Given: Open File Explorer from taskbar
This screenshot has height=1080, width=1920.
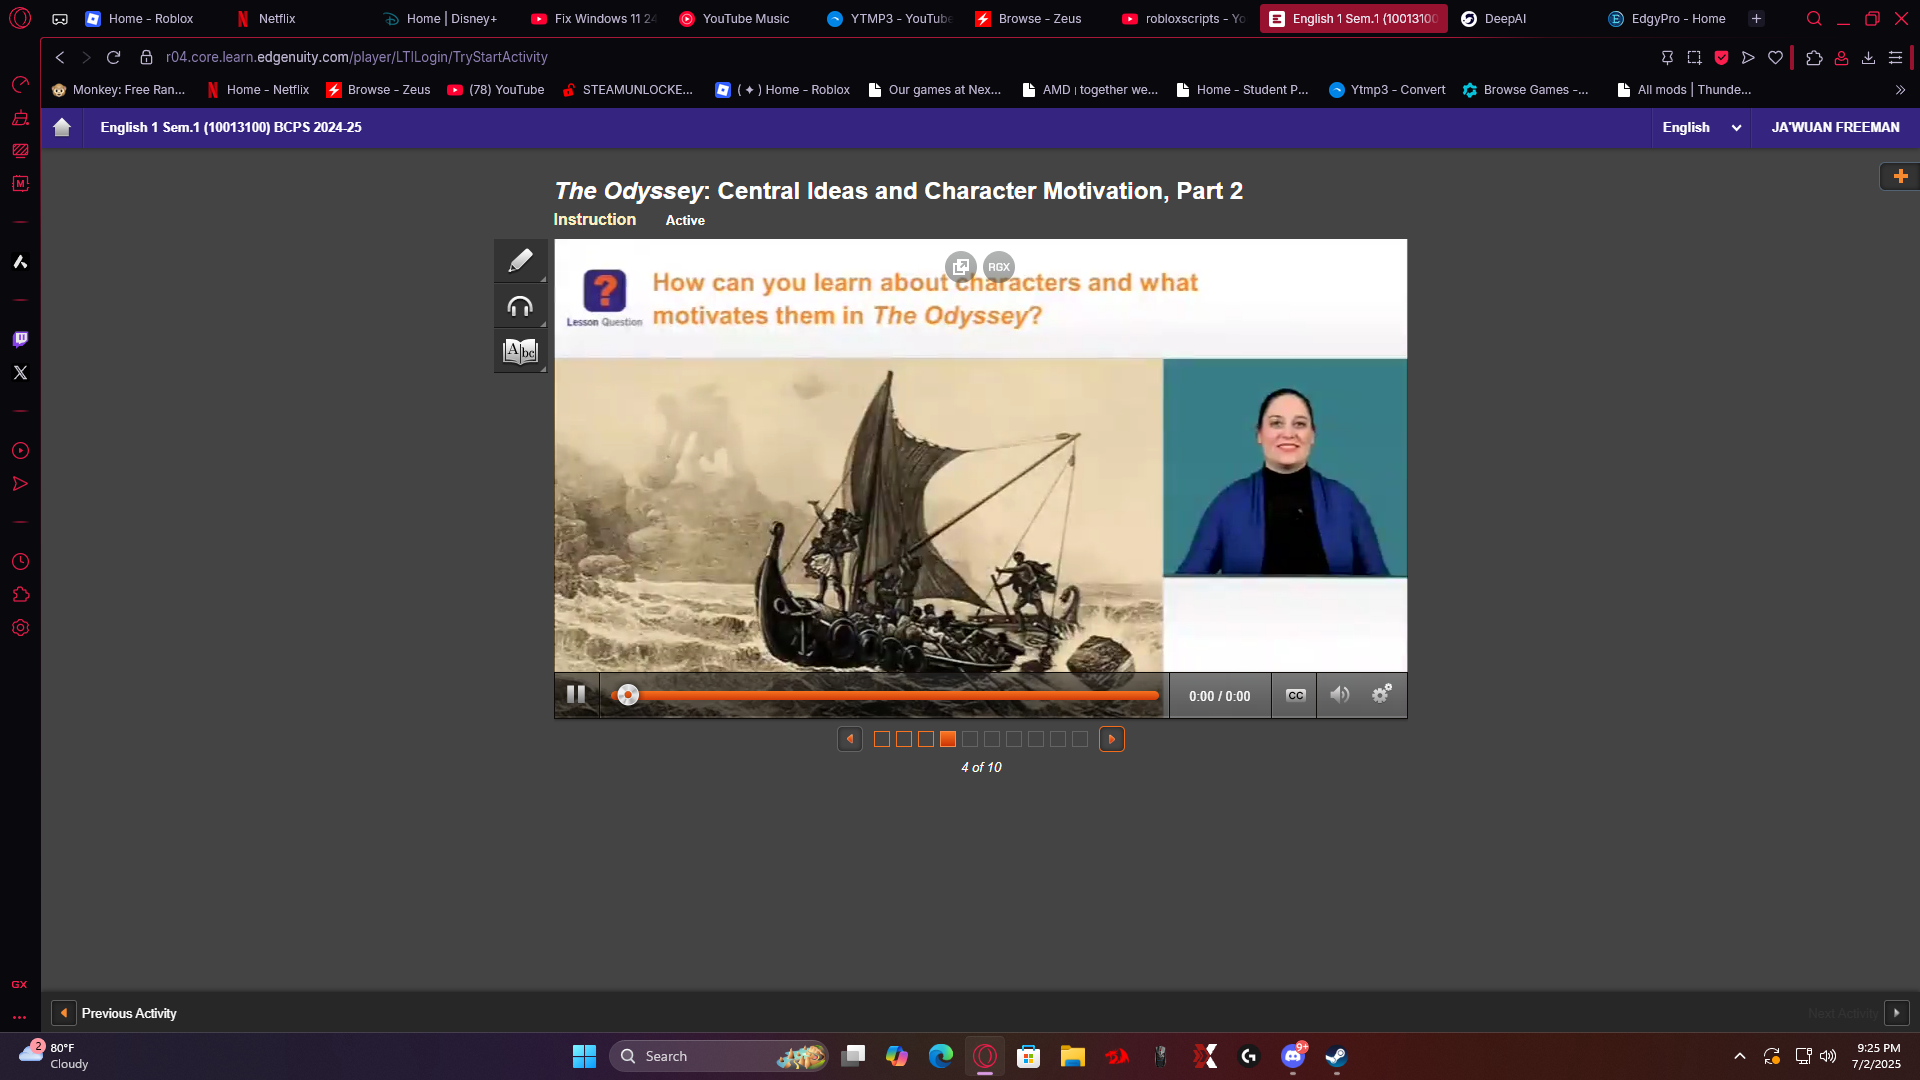Looking at the screenshot, I should 1073,1056.
